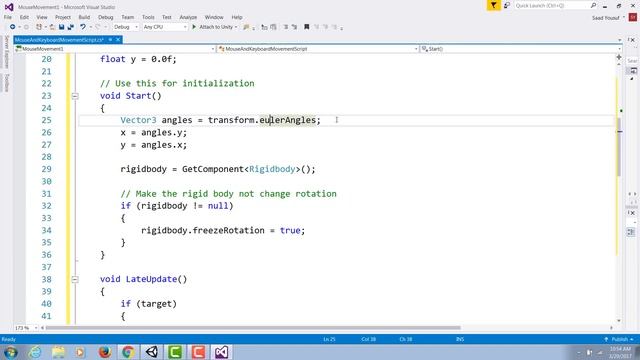The height and width of the screenshot is (360, 640).
Task: Click the comment out selected lines icon
Action: (286, 27)
